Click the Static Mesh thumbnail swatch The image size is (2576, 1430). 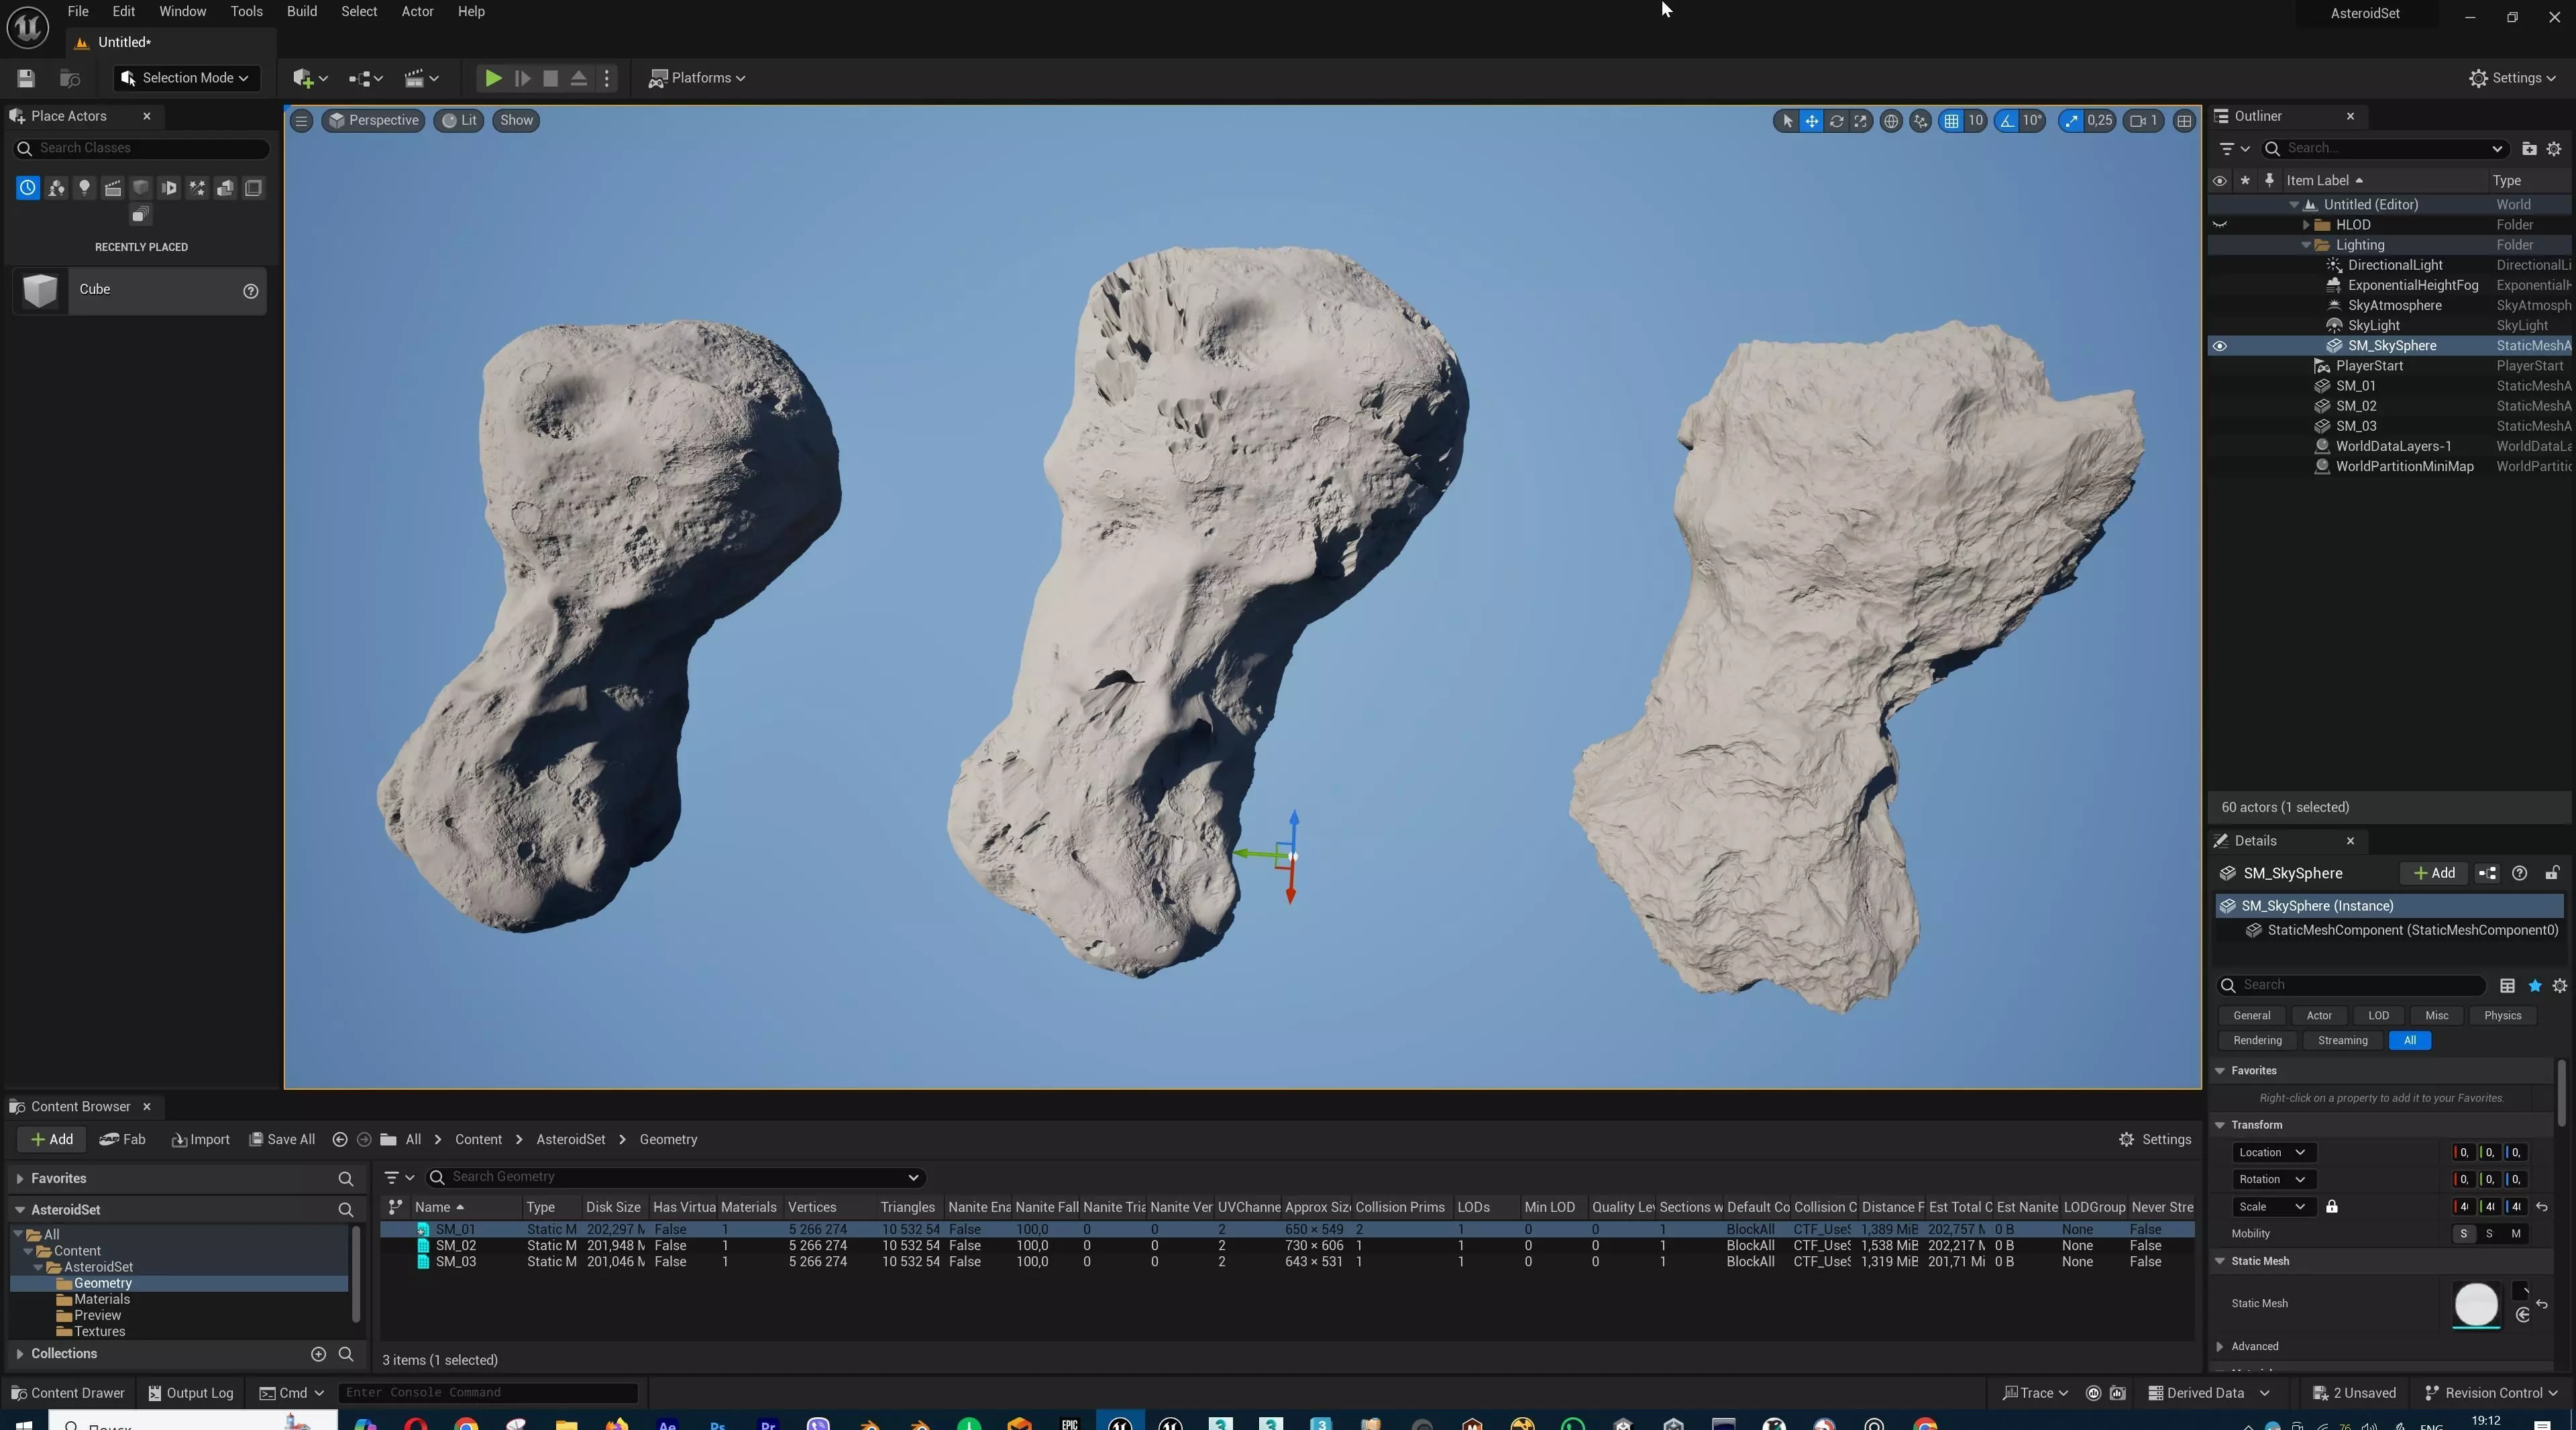[2476, 1305]
